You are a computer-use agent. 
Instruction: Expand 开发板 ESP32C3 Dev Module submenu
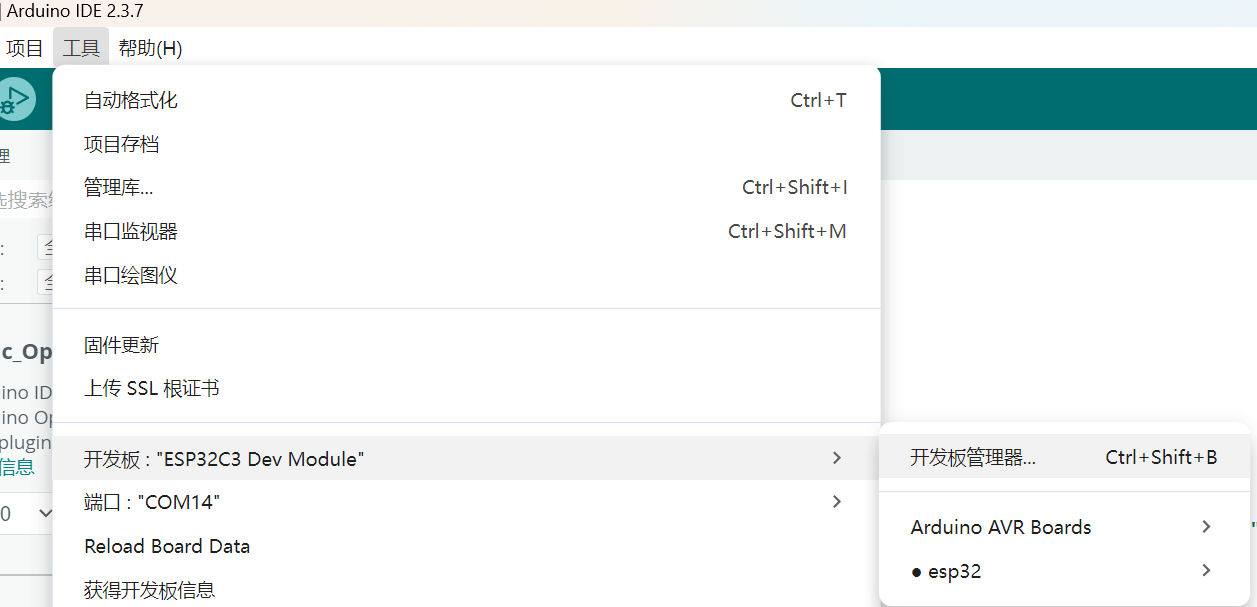click(466, 458)
